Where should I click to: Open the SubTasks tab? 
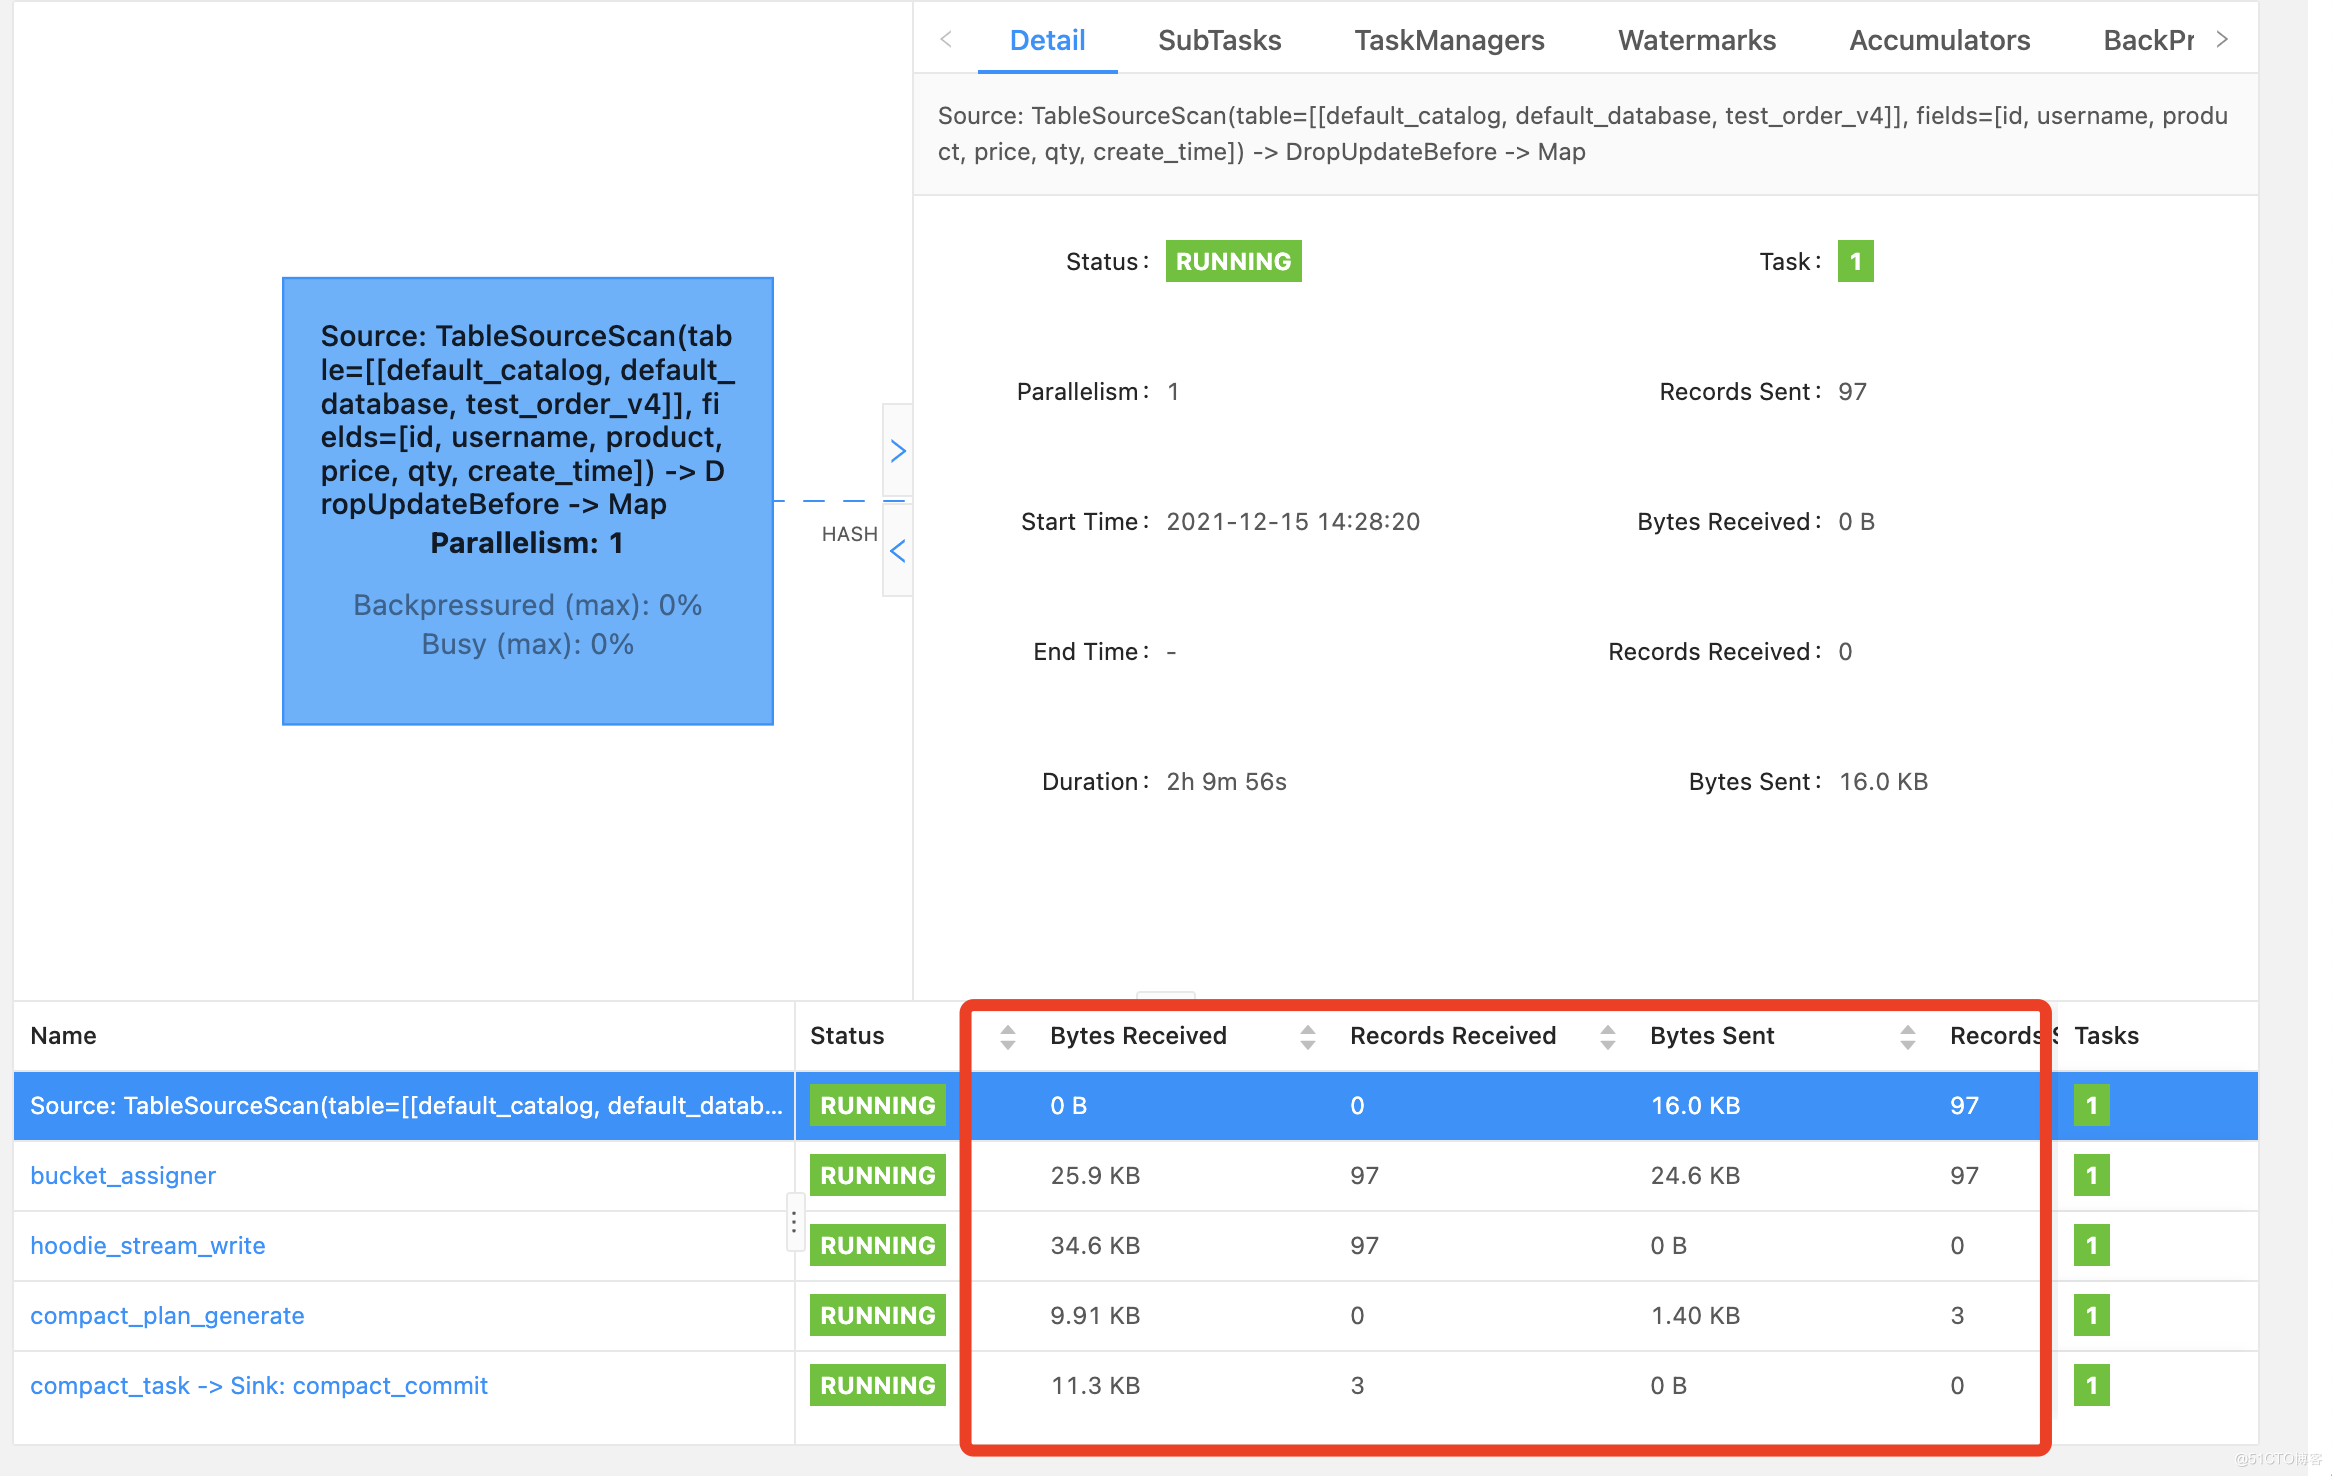click(1219, 40)
